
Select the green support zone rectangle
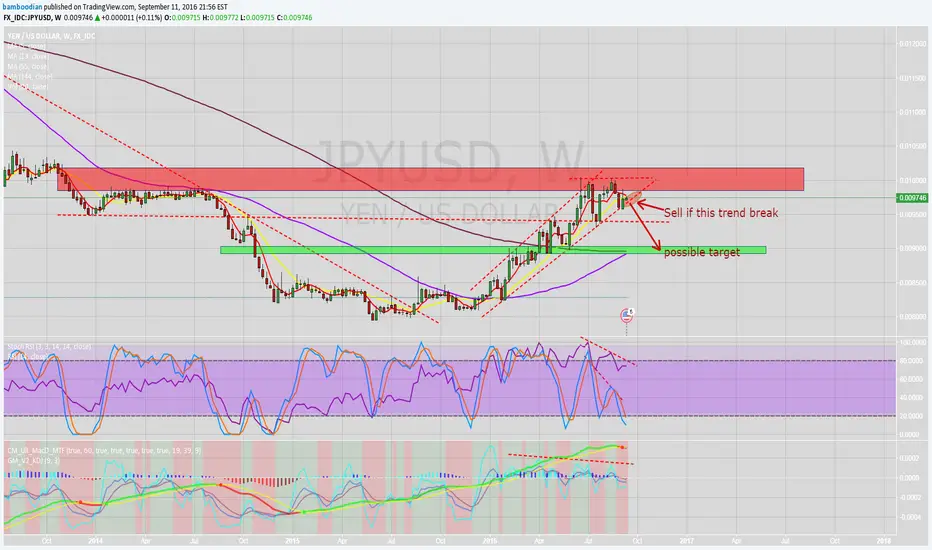pyautogui.click(x=493, y=250)
